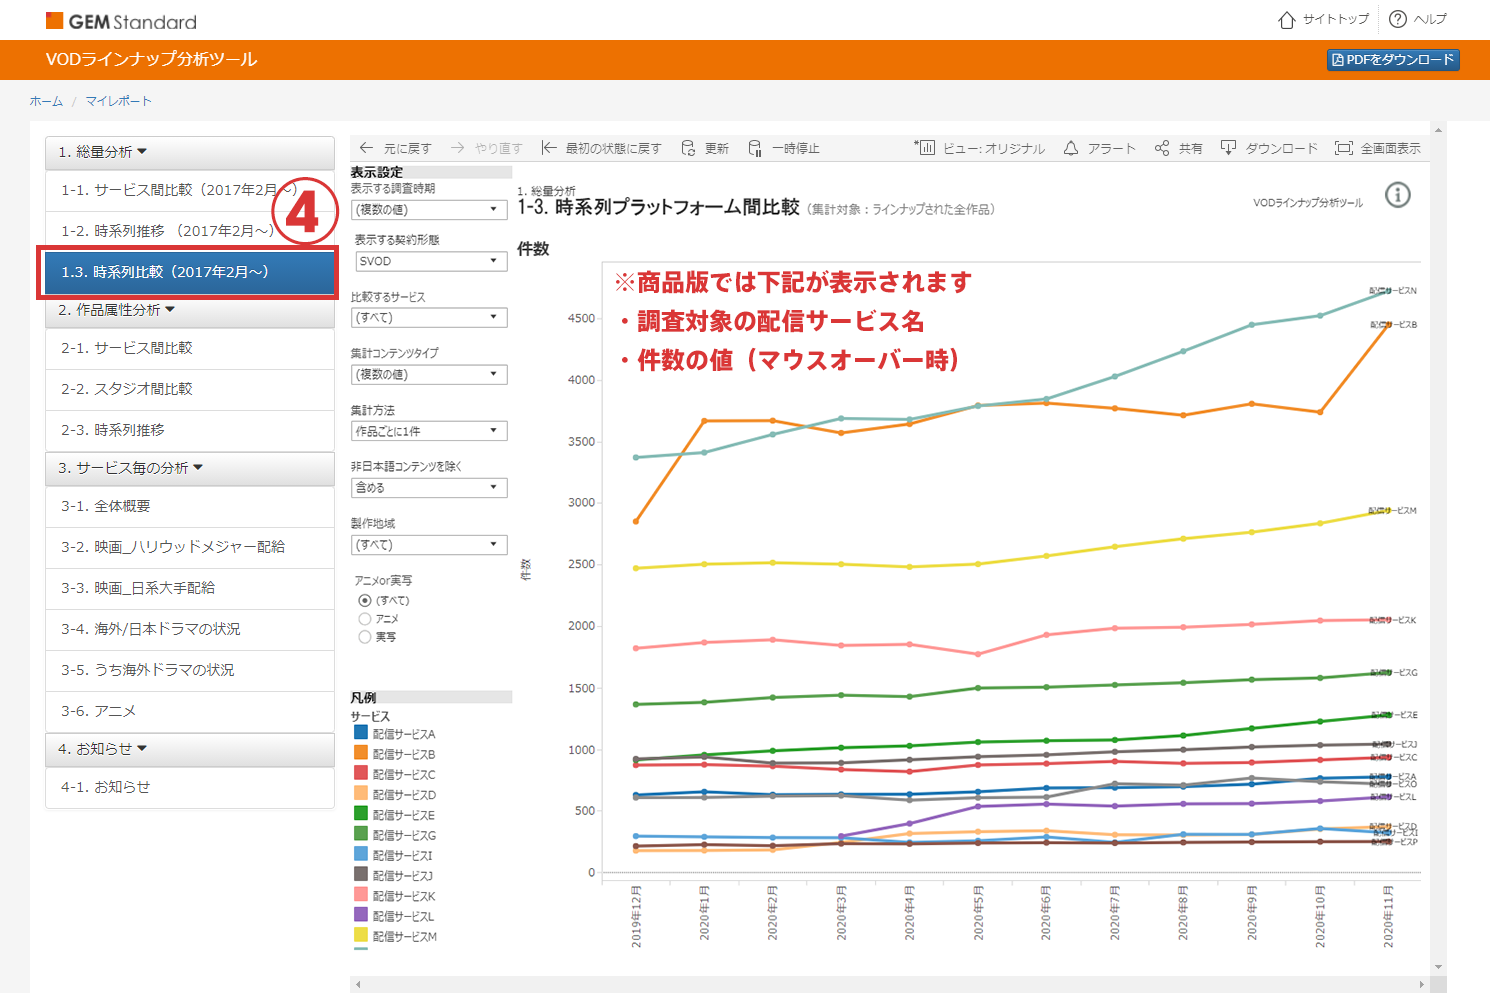
Task: Click the refresh (更新) icon
Action: tap(688, 148)
